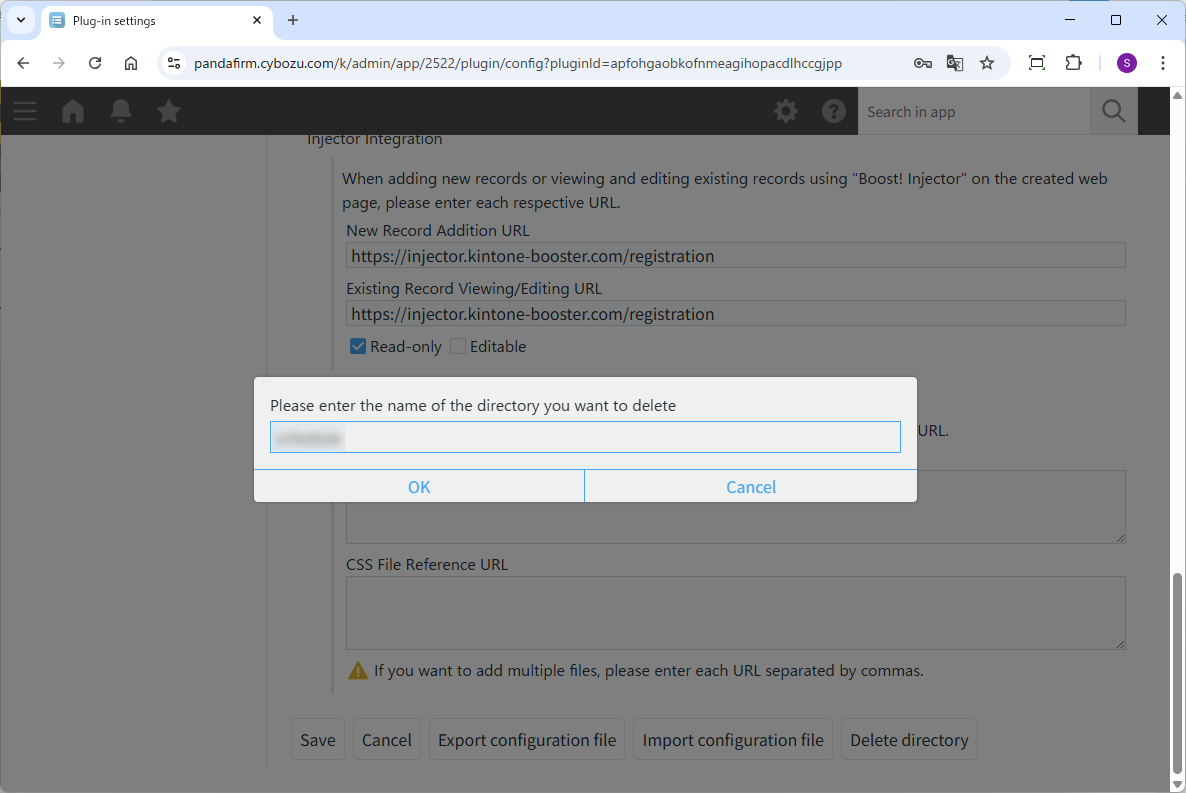Bookmark this page with the star icon
Screen dimensions: 1186x793
[x=987, y=63]
